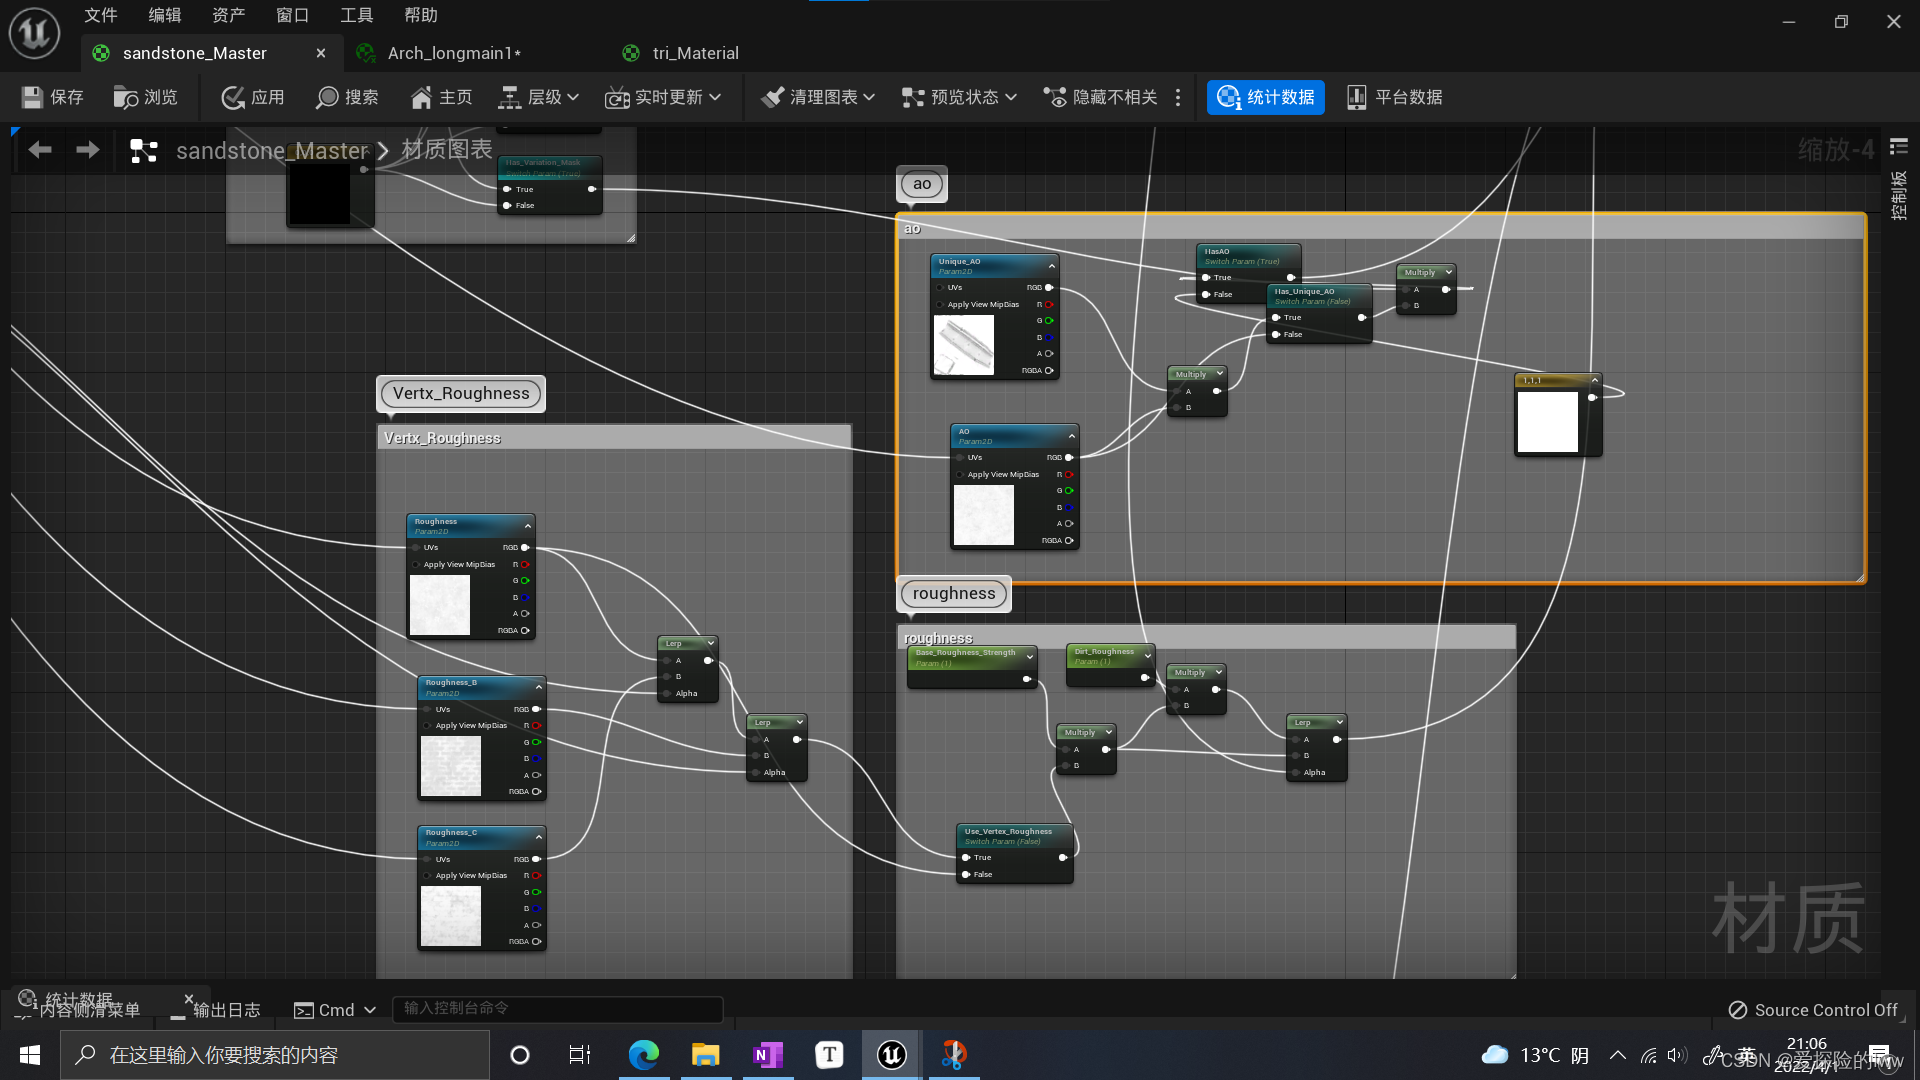Click the Clear Graph button

point(814,96)
